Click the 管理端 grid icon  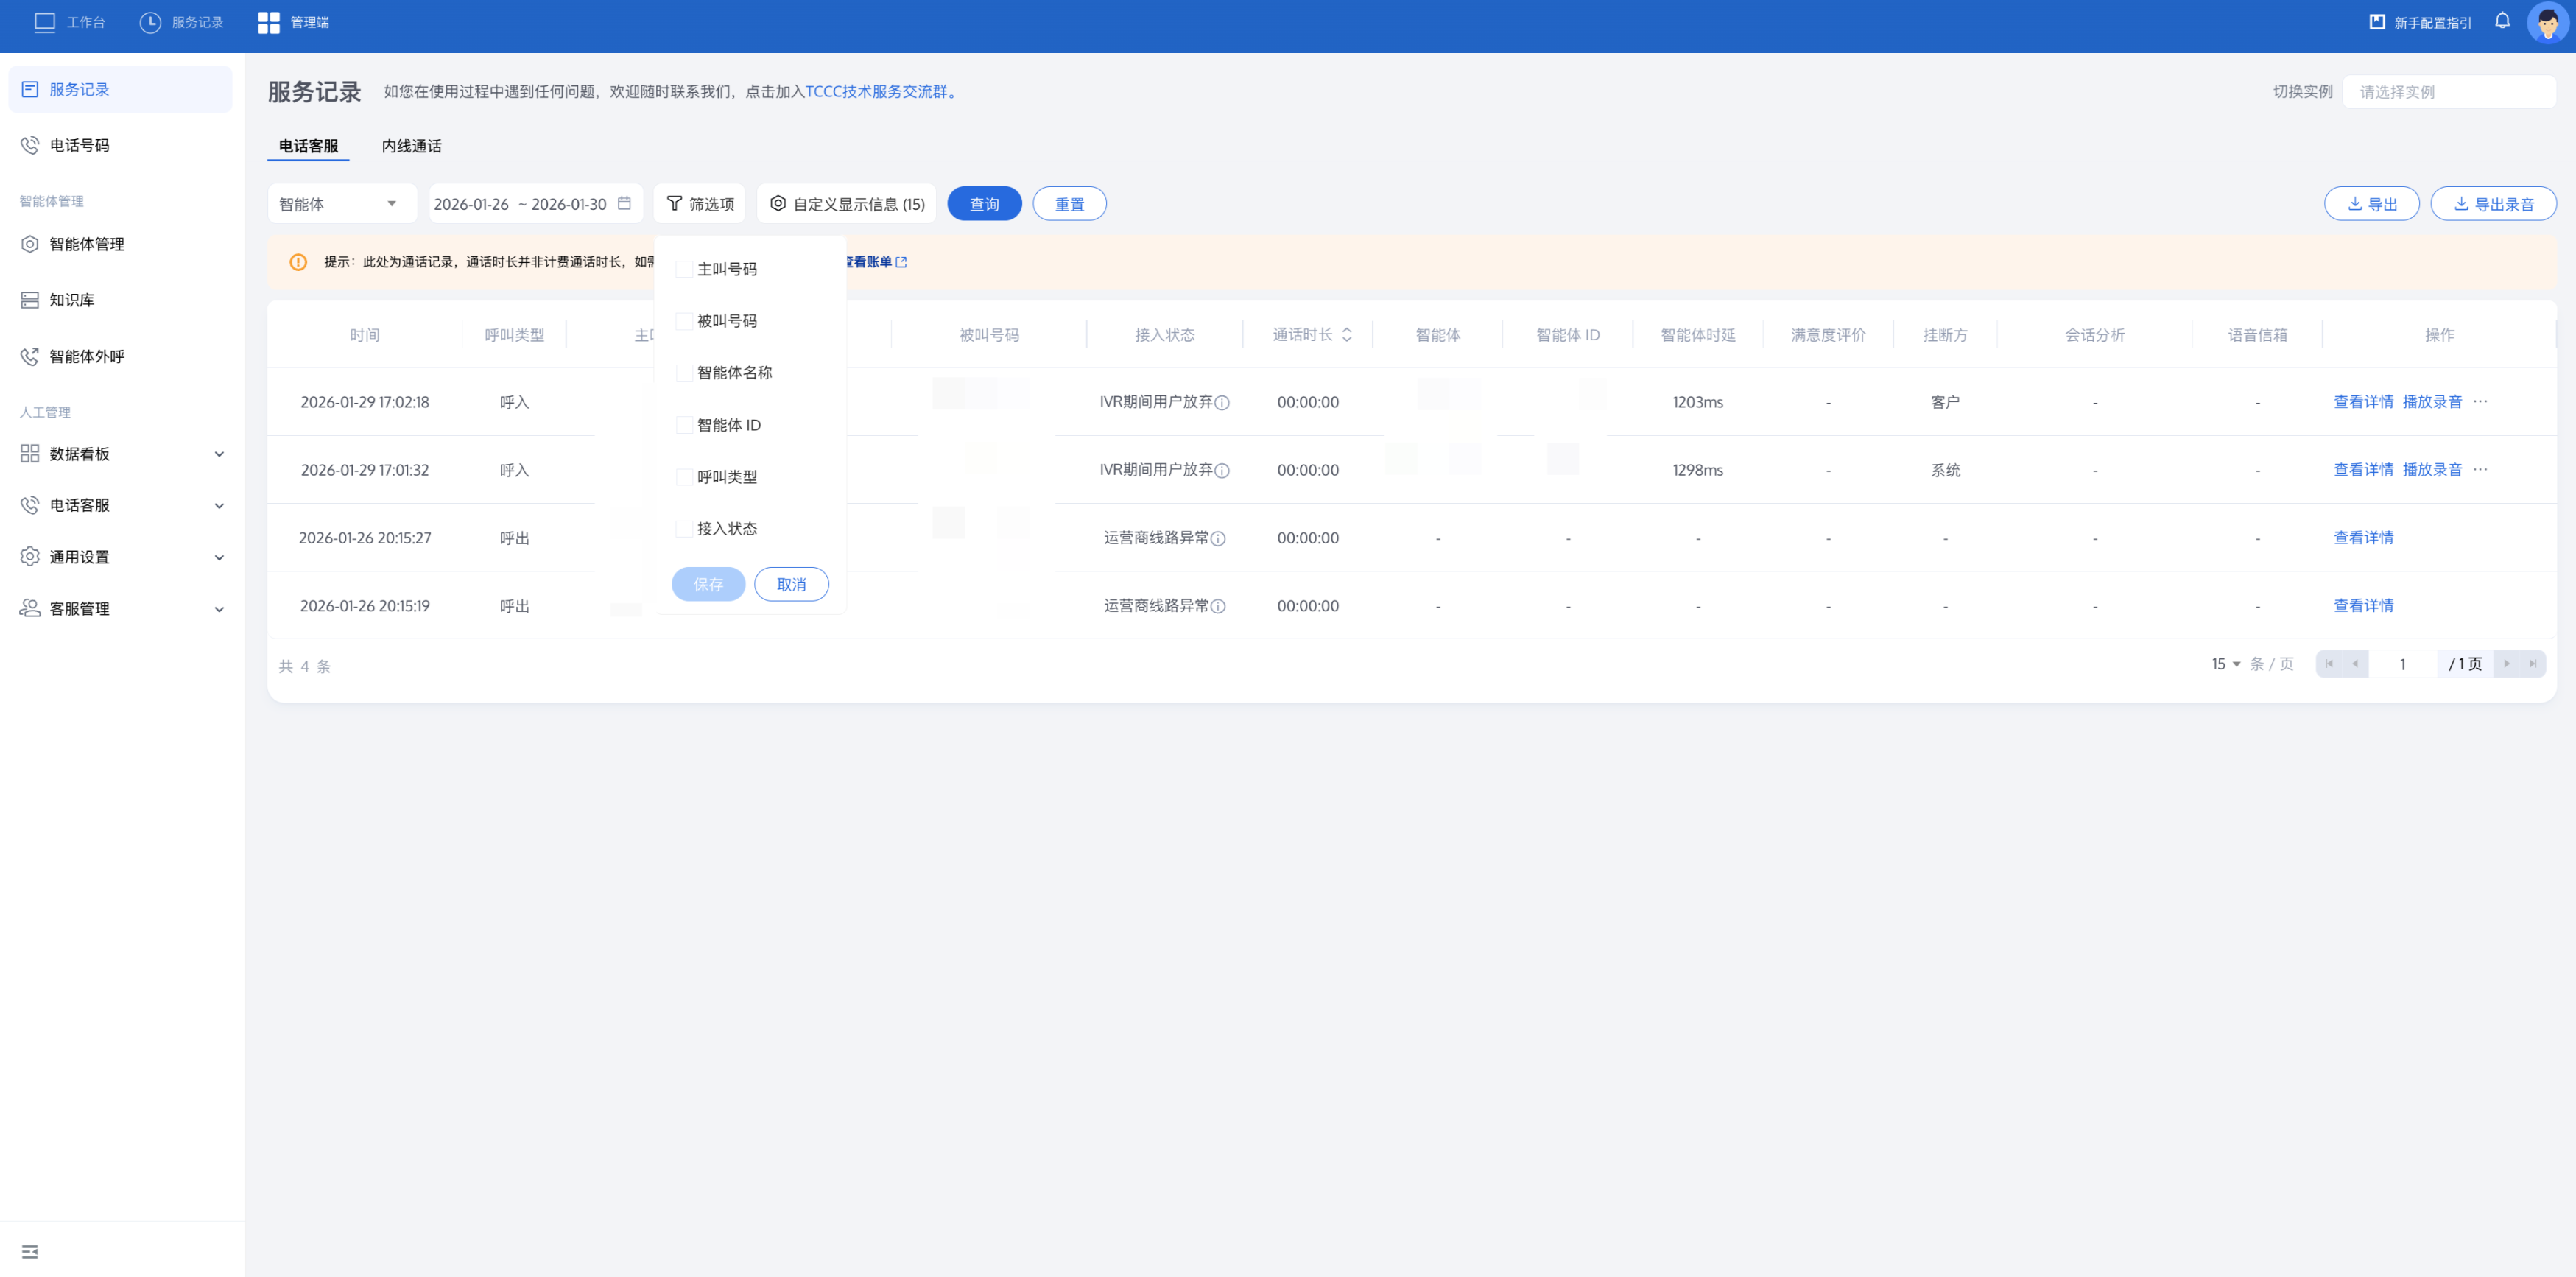pyautogui.click(x=268, y=22)
